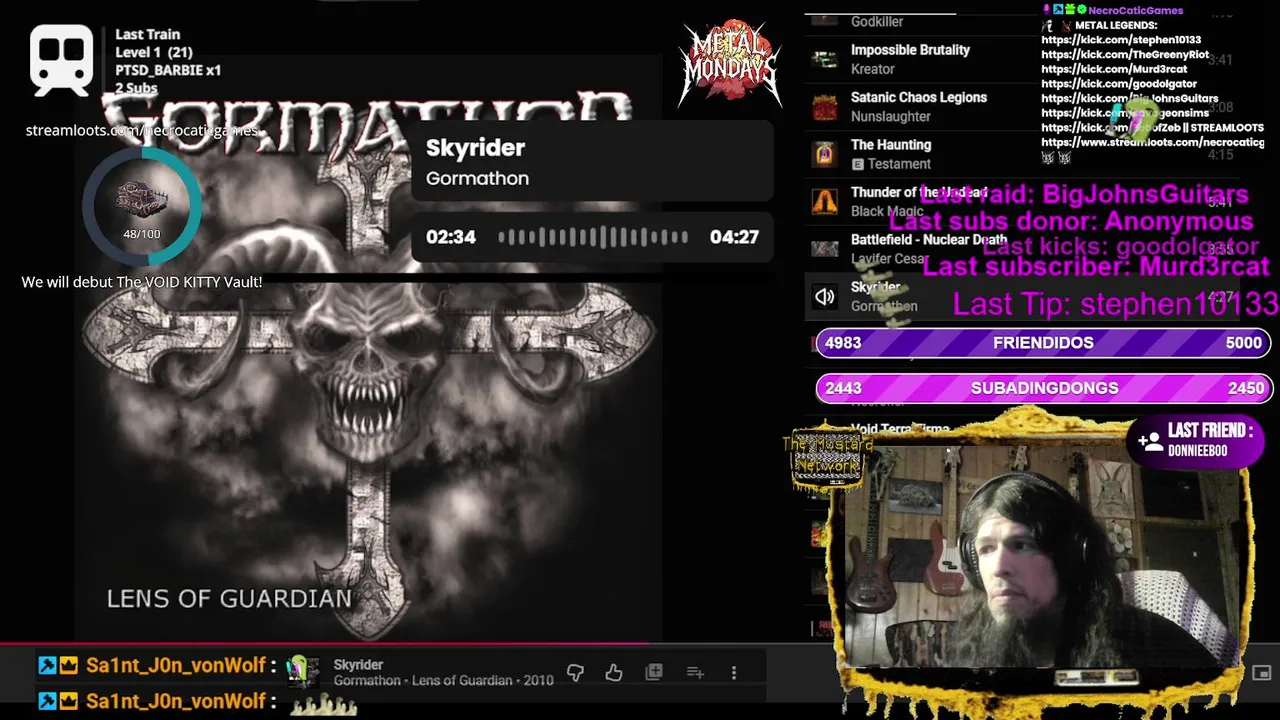Screen dimensions: 1280x720
Task: Click the PTSD_BARBIE x1 text
Action: click(x=168, y=70)
